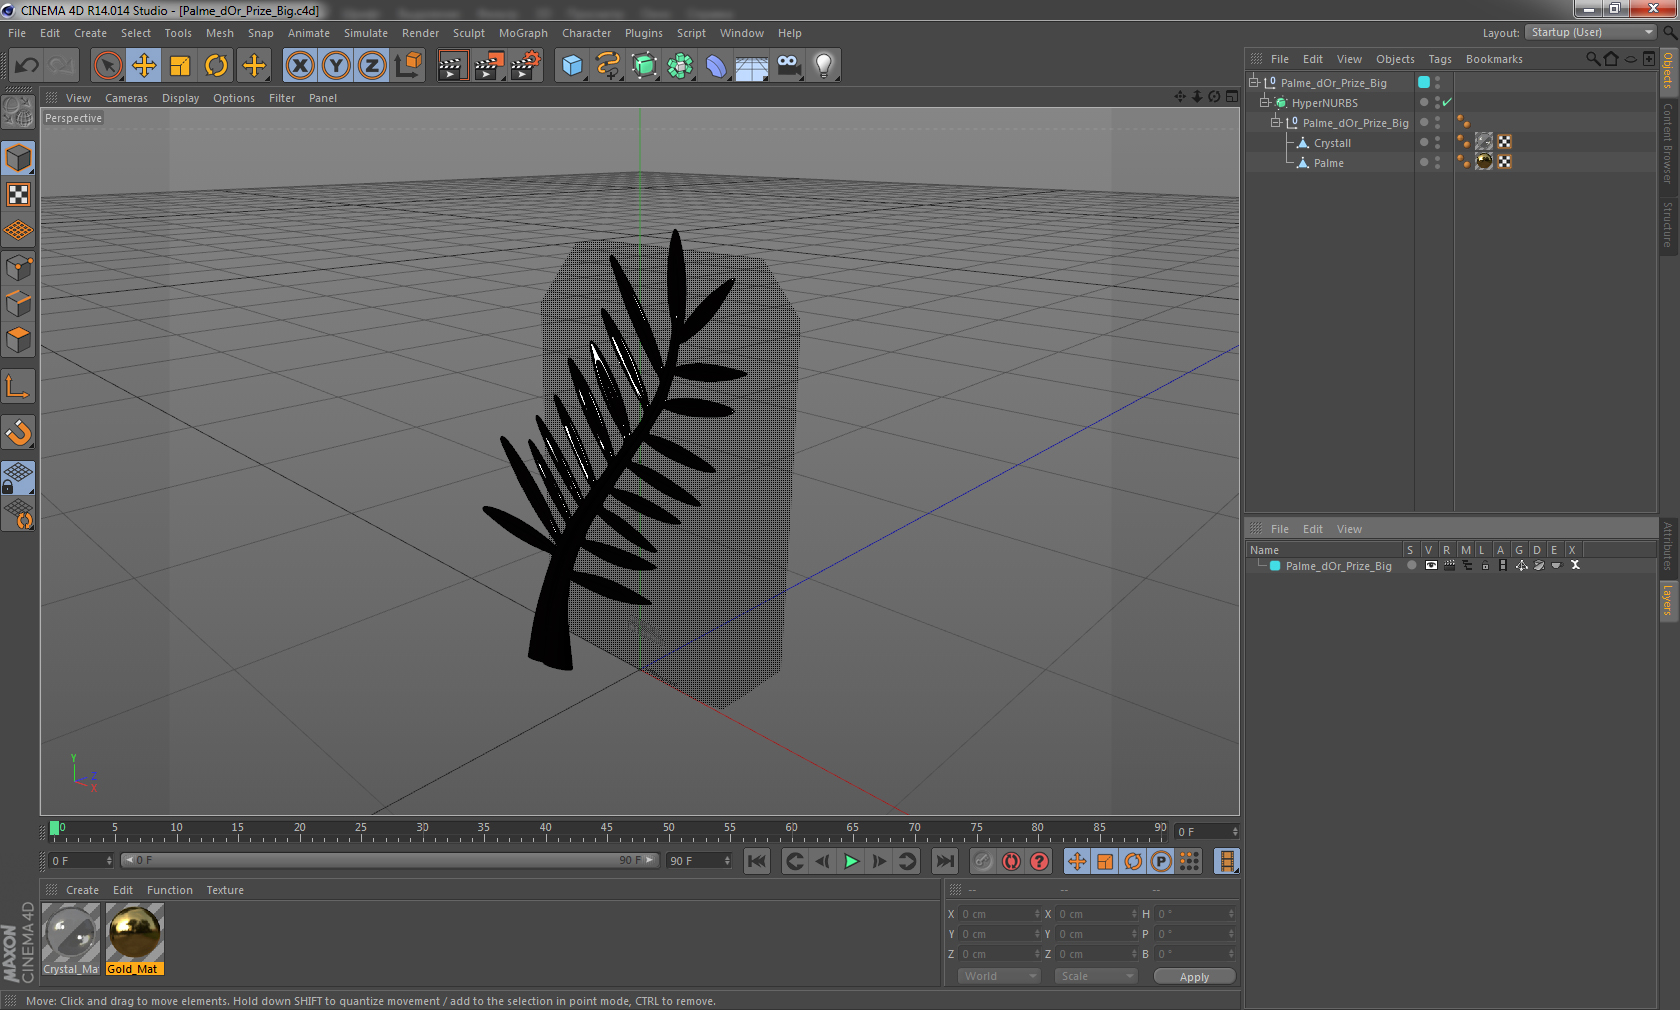Go to the end of the animation

(944, 861)
